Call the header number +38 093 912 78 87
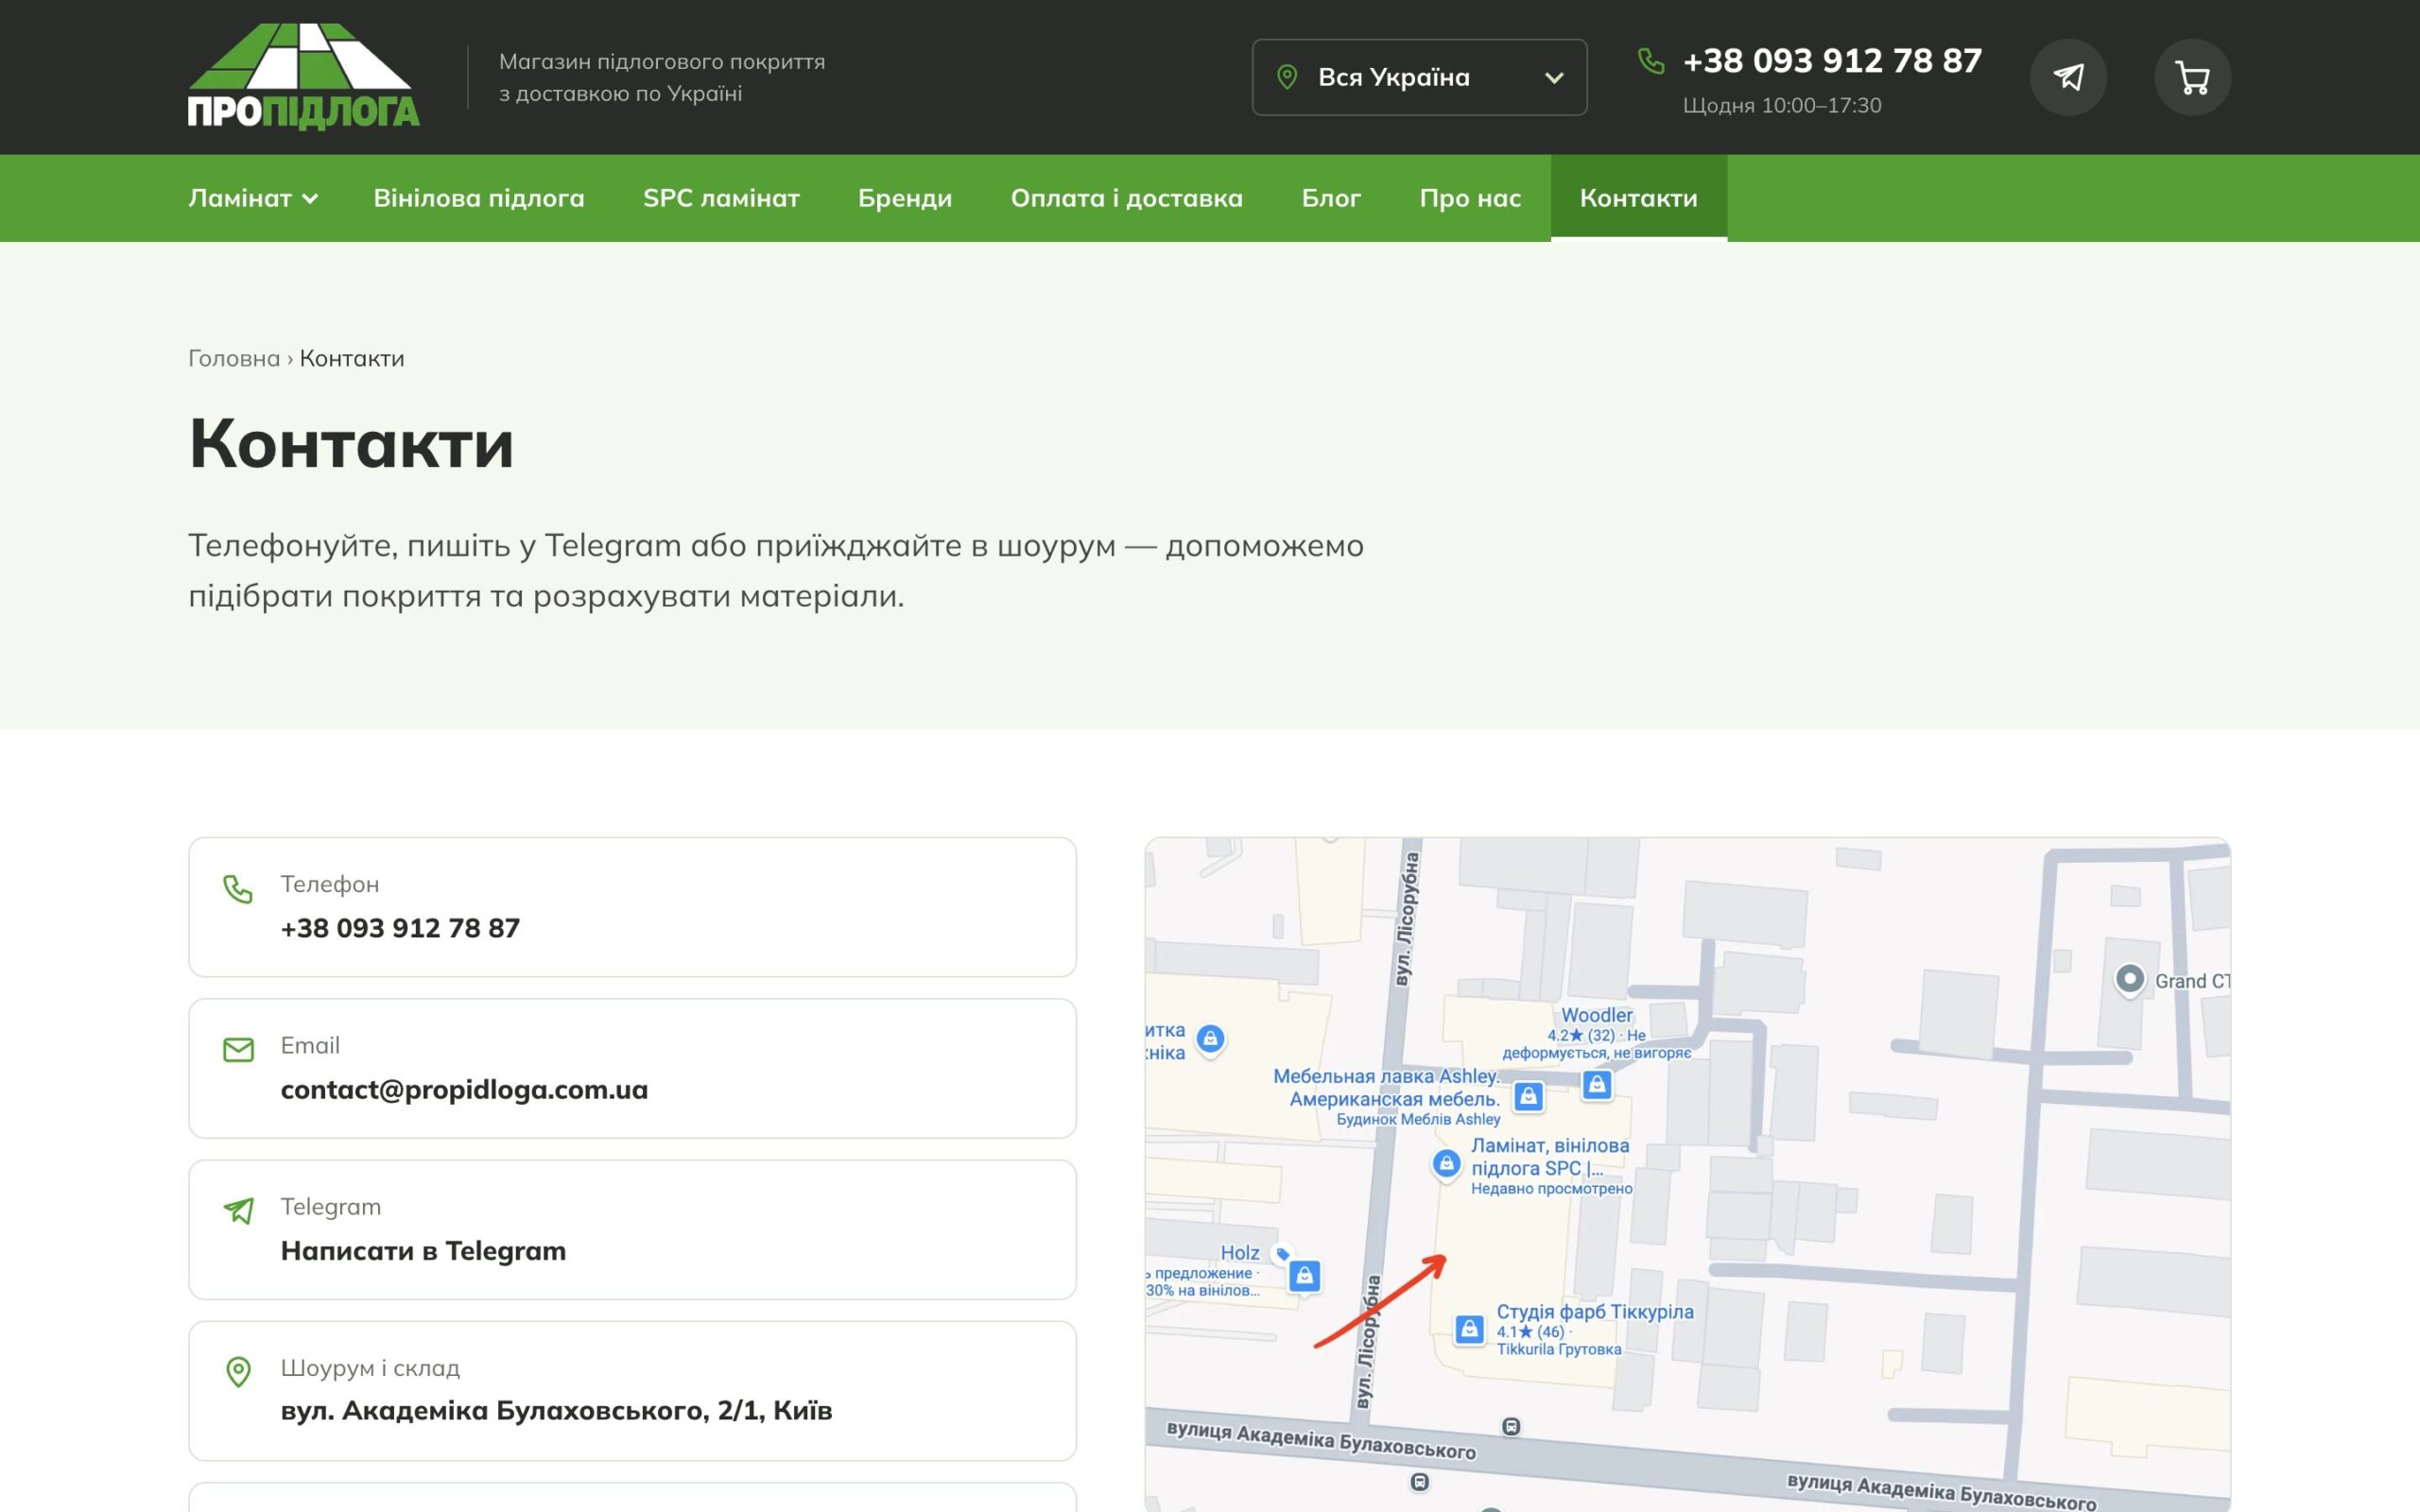The image size is (2420, 1512). coord(1832,61)
